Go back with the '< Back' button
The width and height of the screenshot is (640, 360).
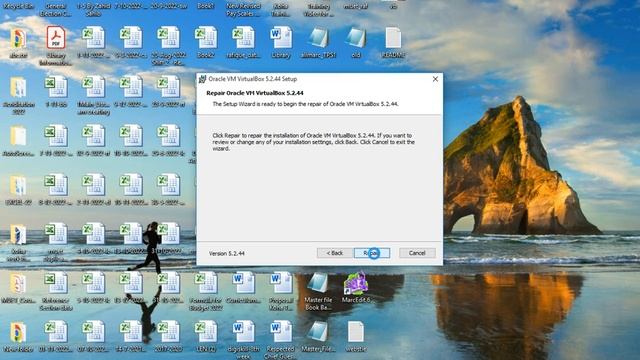(335, 253)
